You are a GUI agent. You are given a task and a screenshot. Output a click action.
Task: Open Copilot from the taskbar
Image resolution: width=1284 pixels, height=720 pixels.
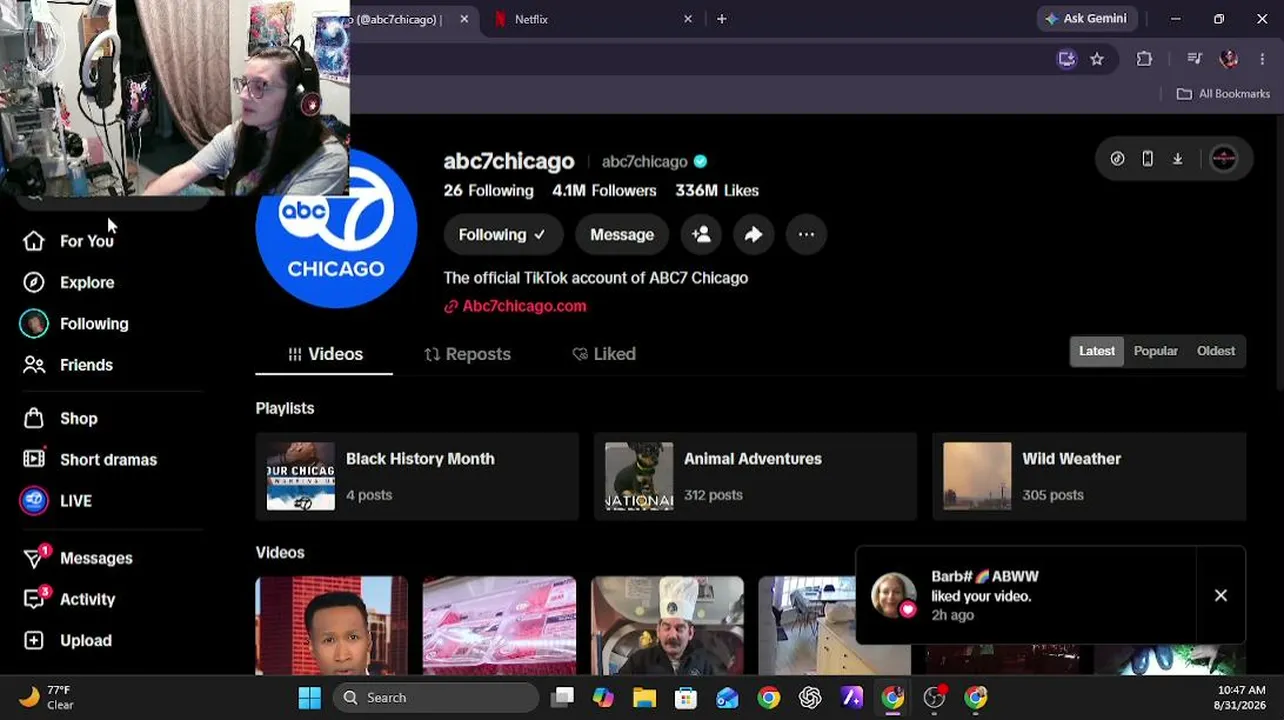pos(602,698)
